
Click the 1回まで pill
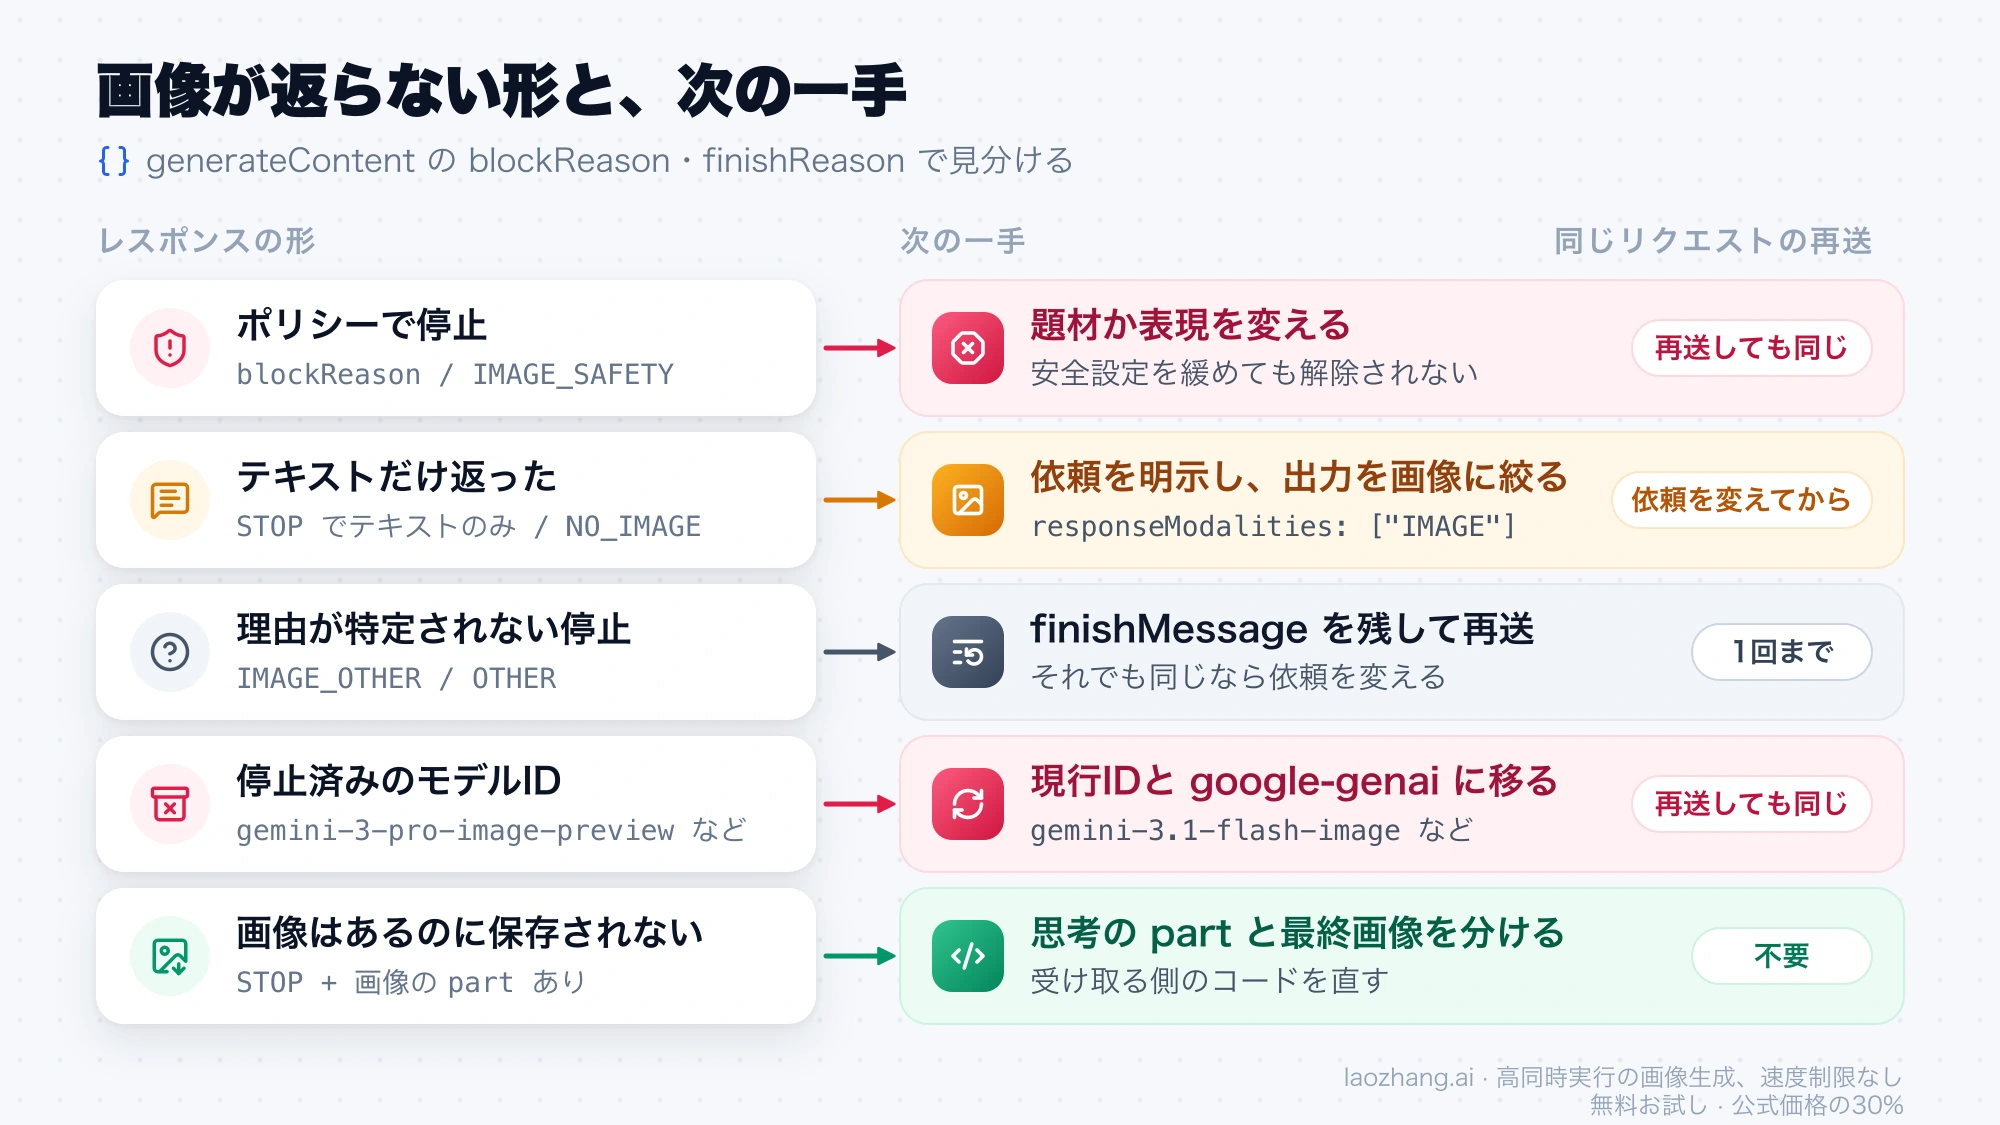[x=1782, y=652]
